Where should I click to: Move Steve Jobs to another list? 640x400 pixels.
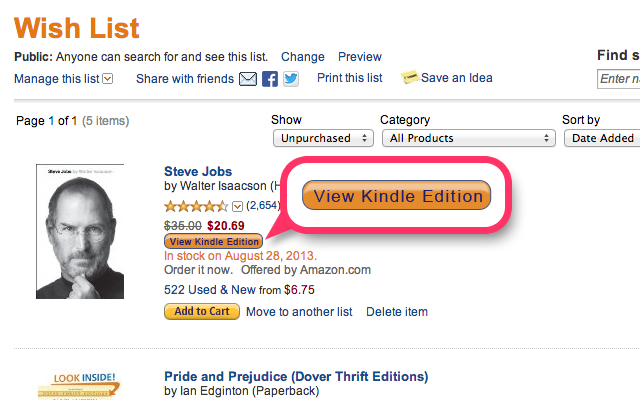(299, 312)
